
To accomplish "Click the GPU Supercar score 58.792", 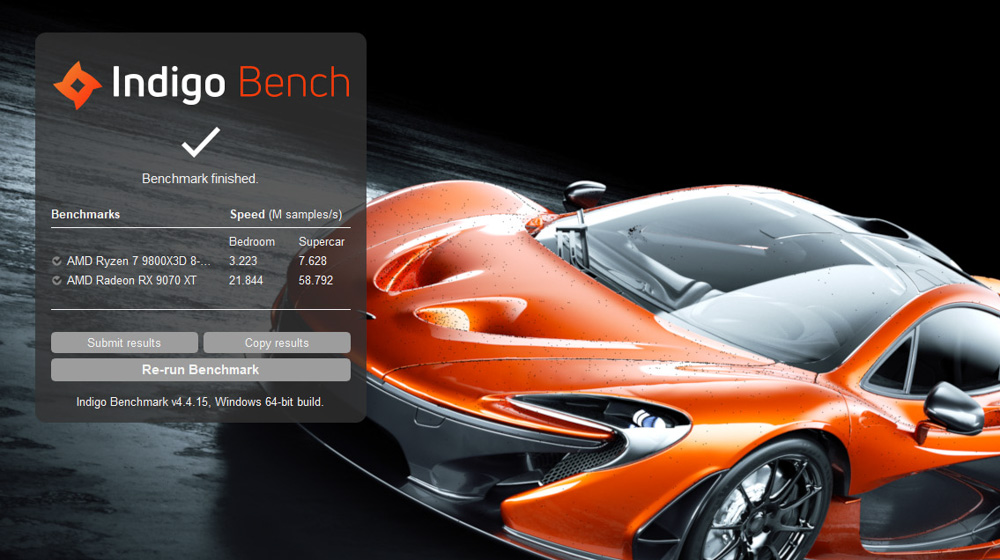I will pos(316,281).
